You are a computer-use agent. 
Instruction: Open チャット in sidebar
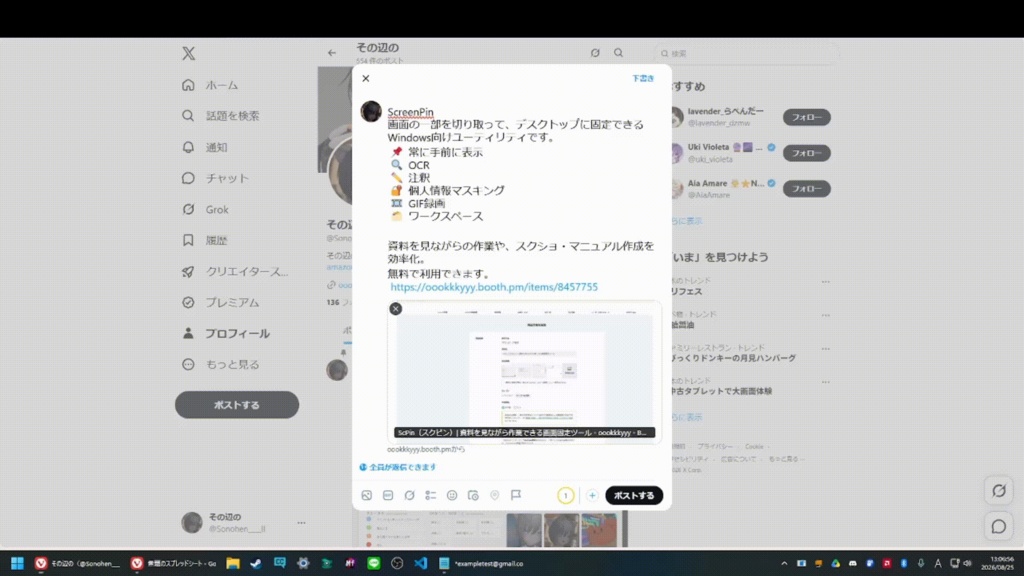[x=216, y=178]
